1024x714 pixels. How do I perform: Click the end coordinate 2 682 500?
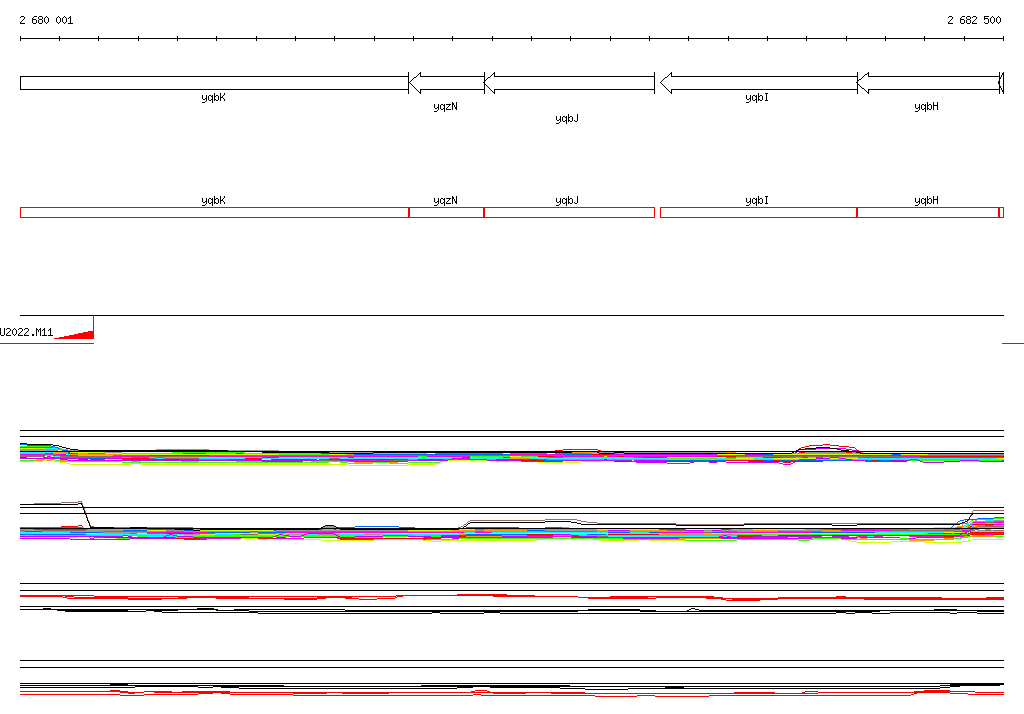974,20
